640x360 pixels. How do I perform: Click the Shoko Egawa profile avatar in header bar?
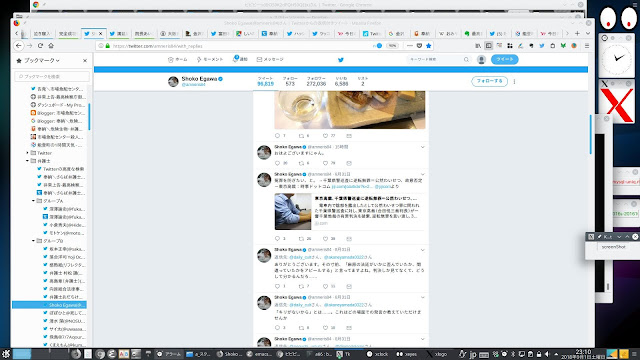click(173, 81)
